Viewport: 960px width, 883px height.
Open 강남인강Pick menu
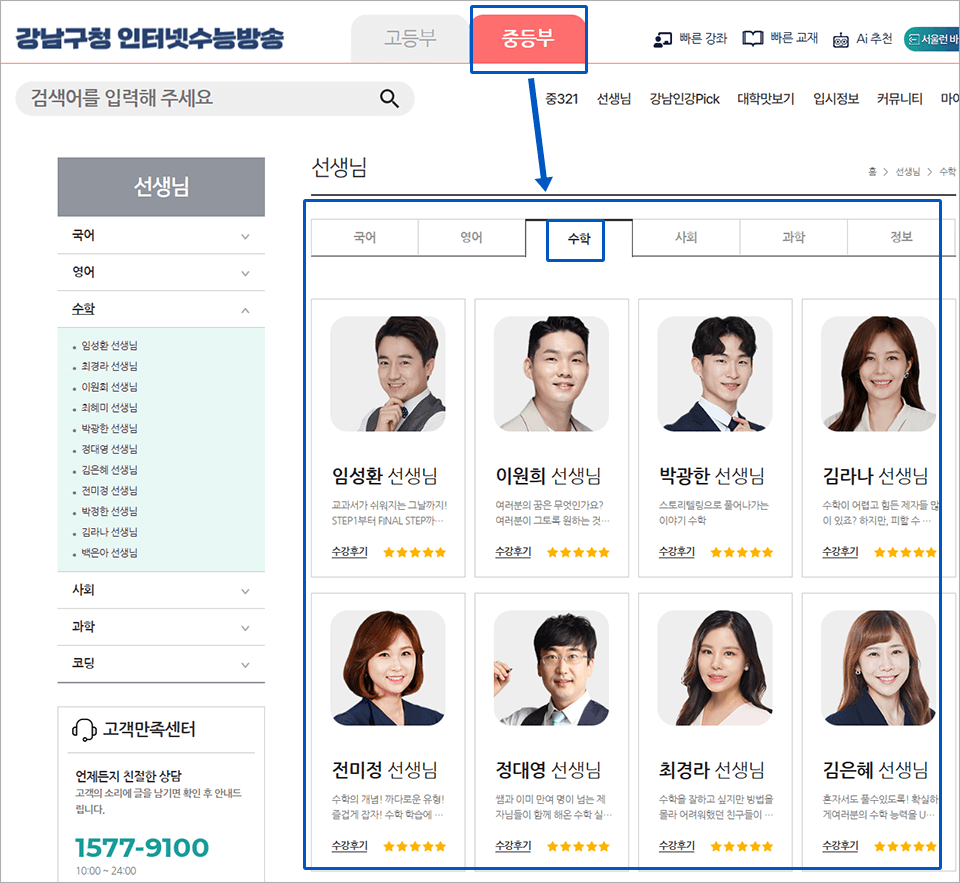[x=684, y=99]
